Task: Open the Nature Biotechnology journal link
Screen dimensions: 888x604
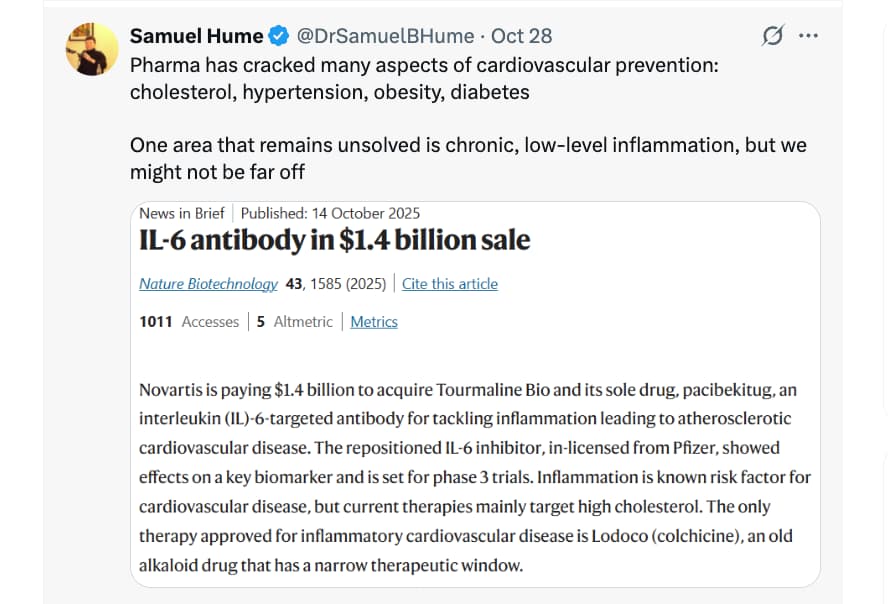Action: [208, 284]
